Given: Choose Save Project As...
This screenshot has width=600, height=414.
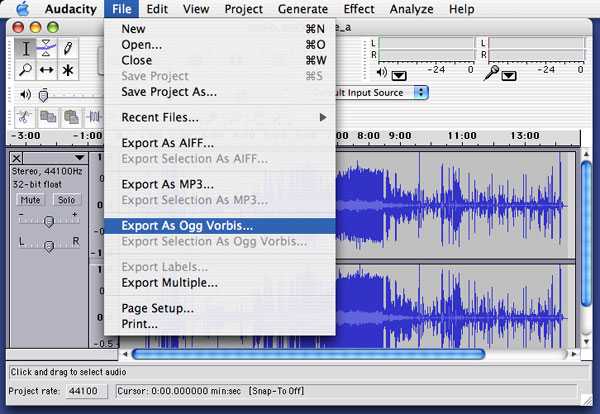Looking at the screenshot, I should 220,92.
